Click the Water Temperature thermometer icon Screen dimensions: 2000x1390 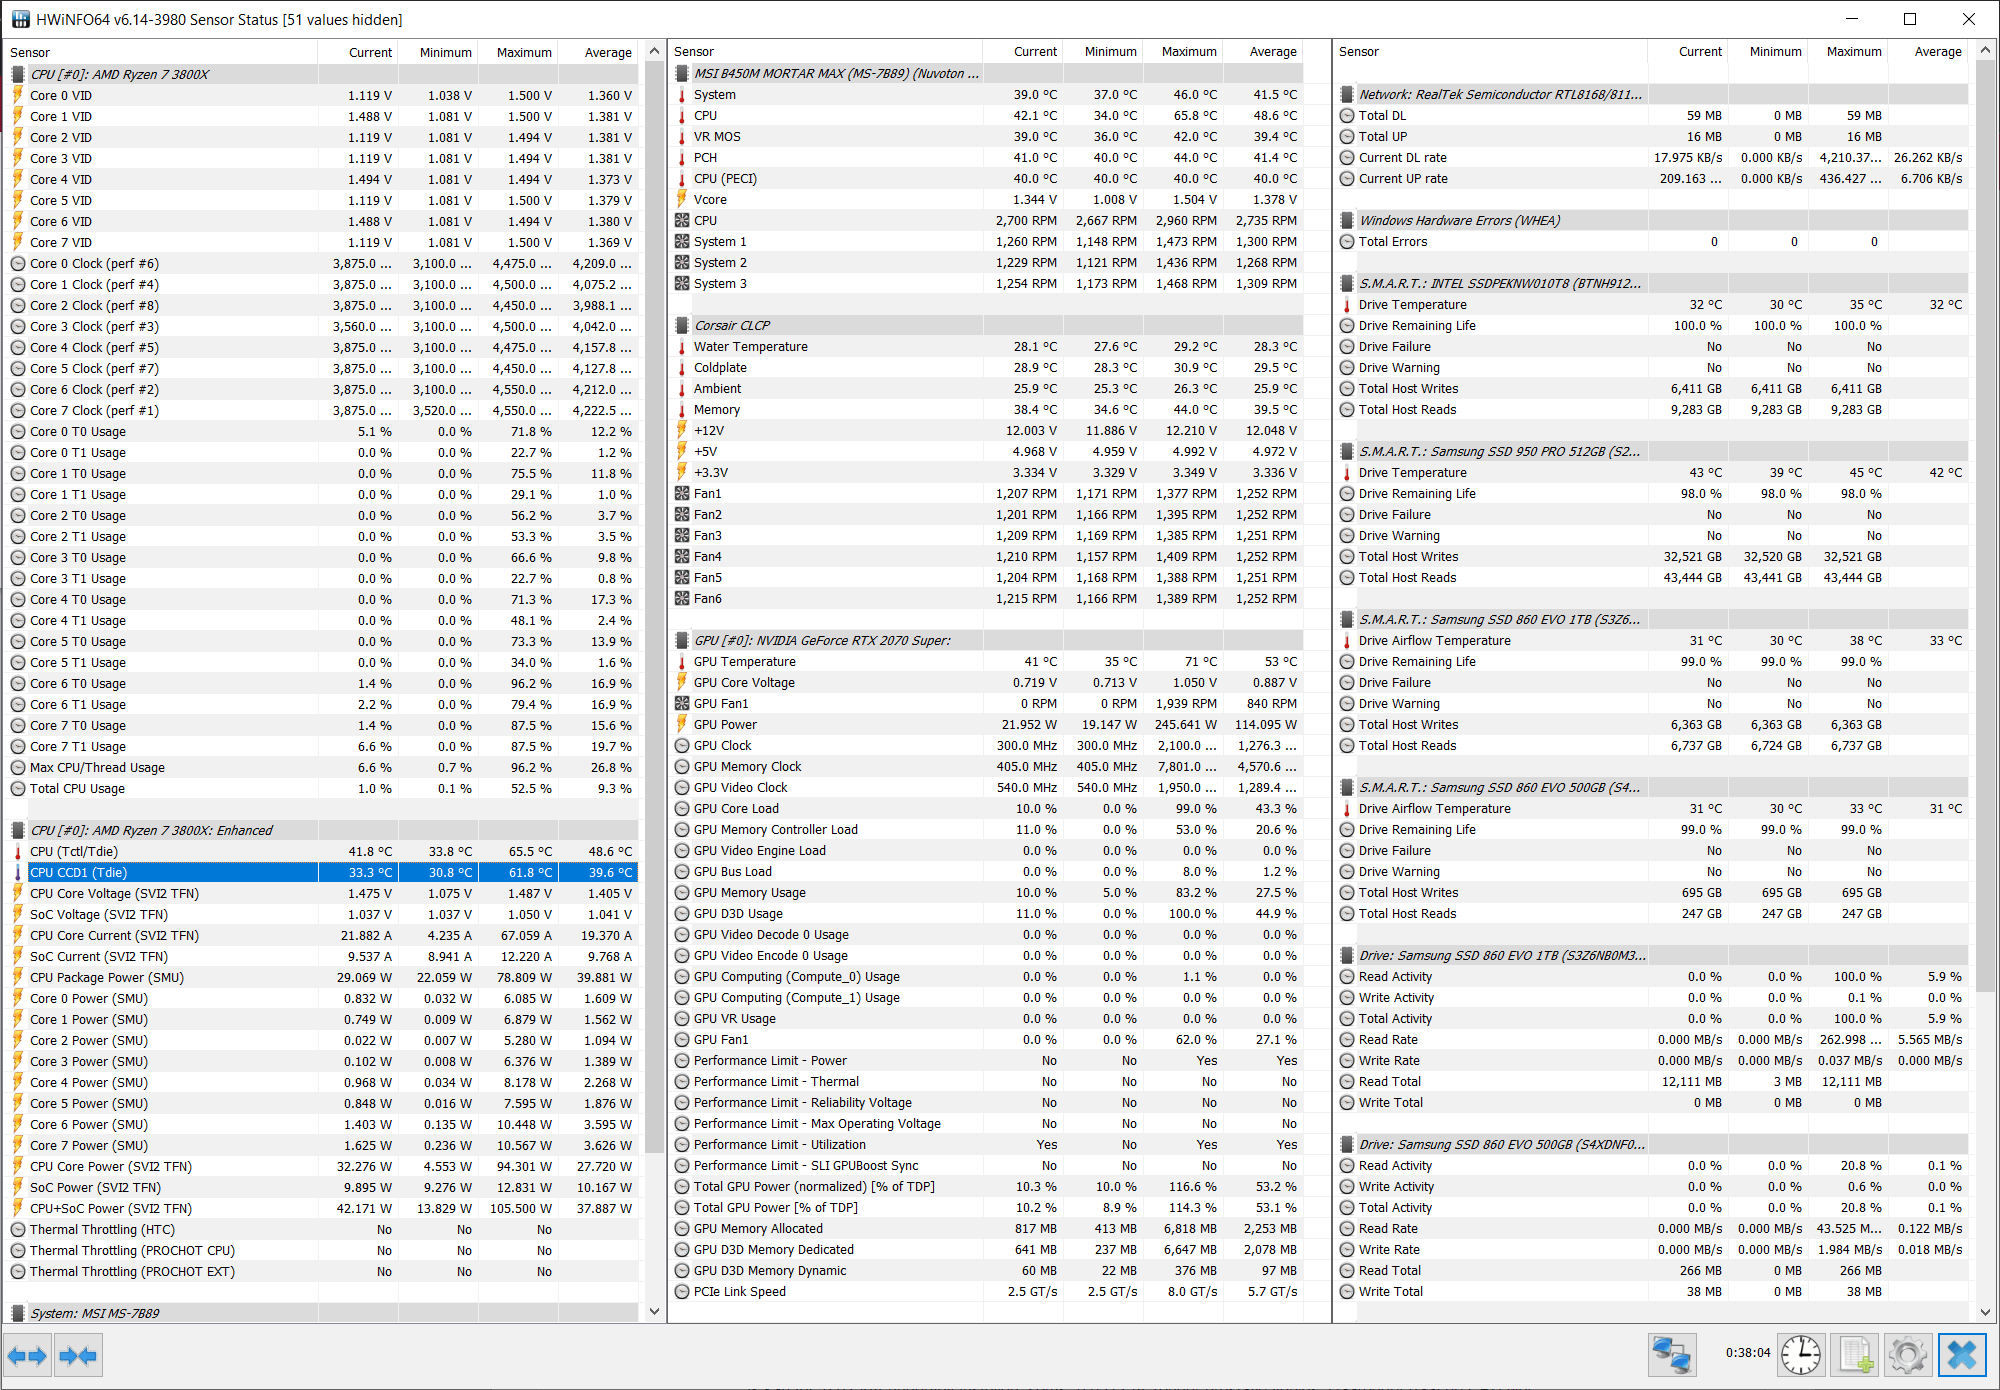(682, 347)
